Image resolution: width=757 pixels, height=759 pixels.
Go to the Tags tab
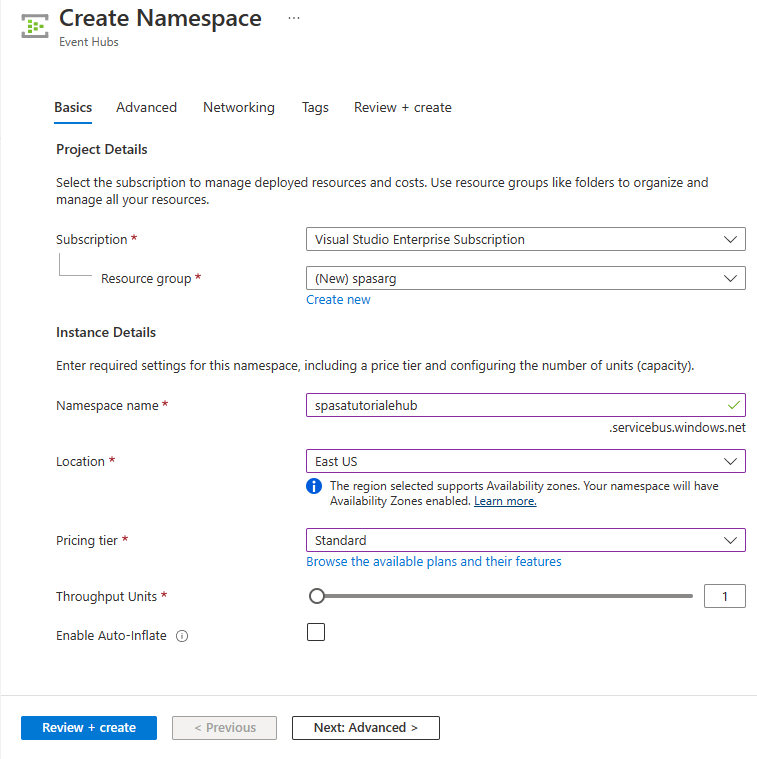coord(315,107)
